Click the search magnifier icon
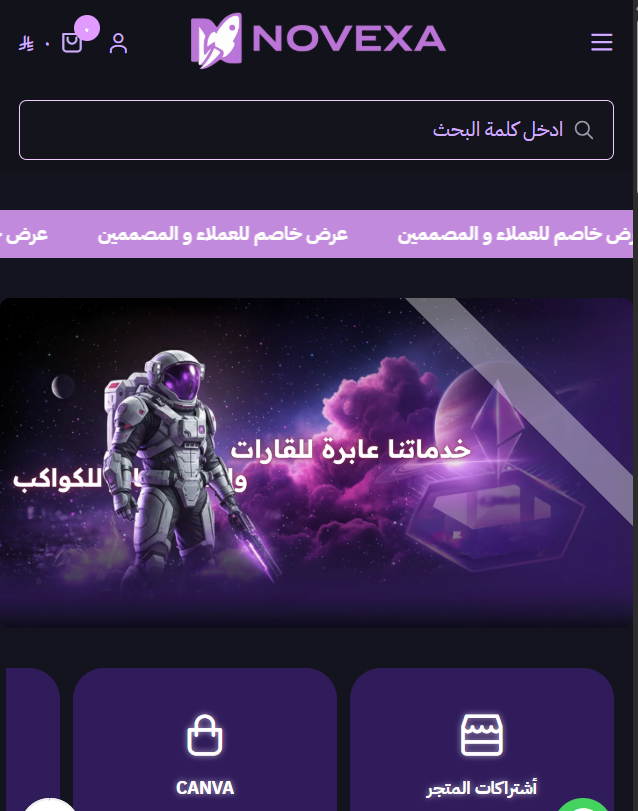638x811 pixels. (584, 130)
